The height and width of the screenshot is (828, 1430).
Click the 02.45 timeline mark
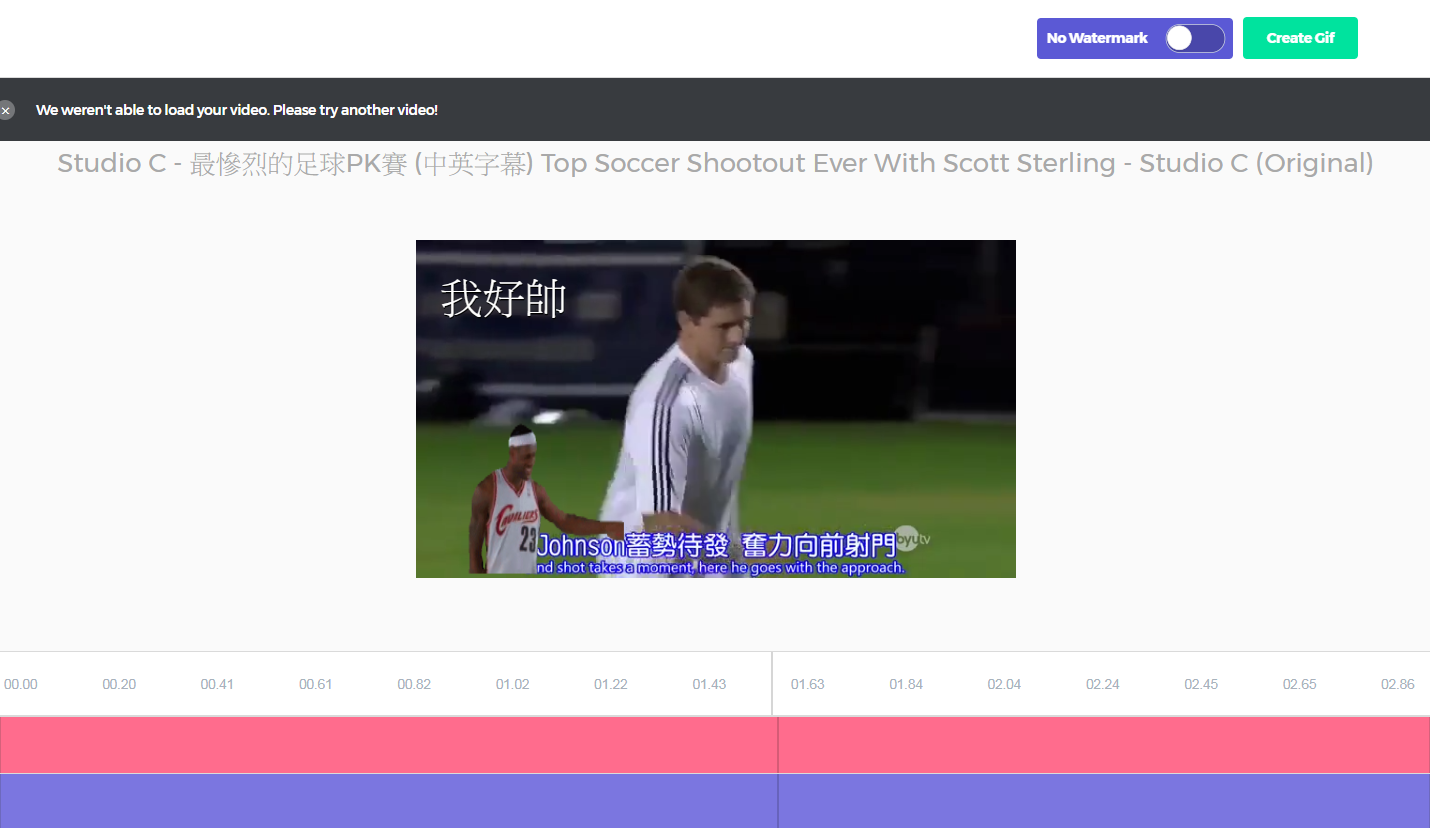pos(1202,685)
